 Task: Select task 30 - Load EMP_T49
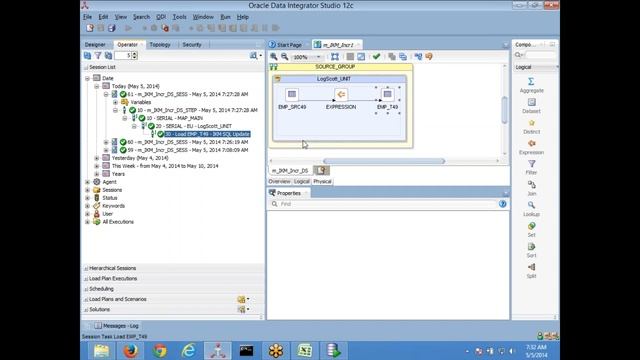(x=207, y=134)
